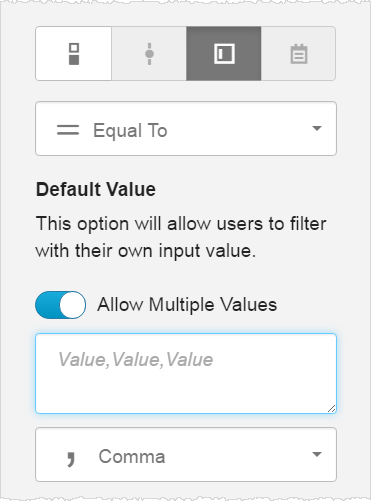Click the equals sign icon beside Equal To
This screenshot has width=372, height=502.
(x=68, y=130)
